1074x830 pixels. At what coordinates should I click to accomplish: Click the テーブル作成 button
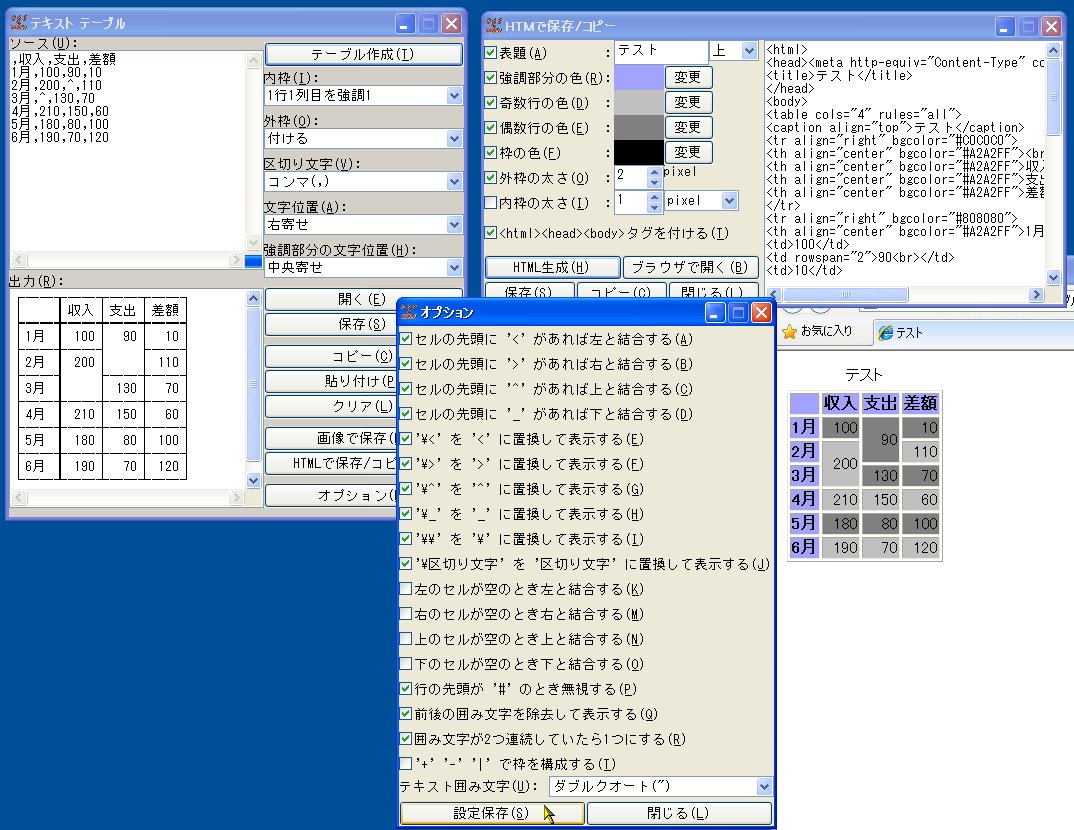tap(362, 53)
